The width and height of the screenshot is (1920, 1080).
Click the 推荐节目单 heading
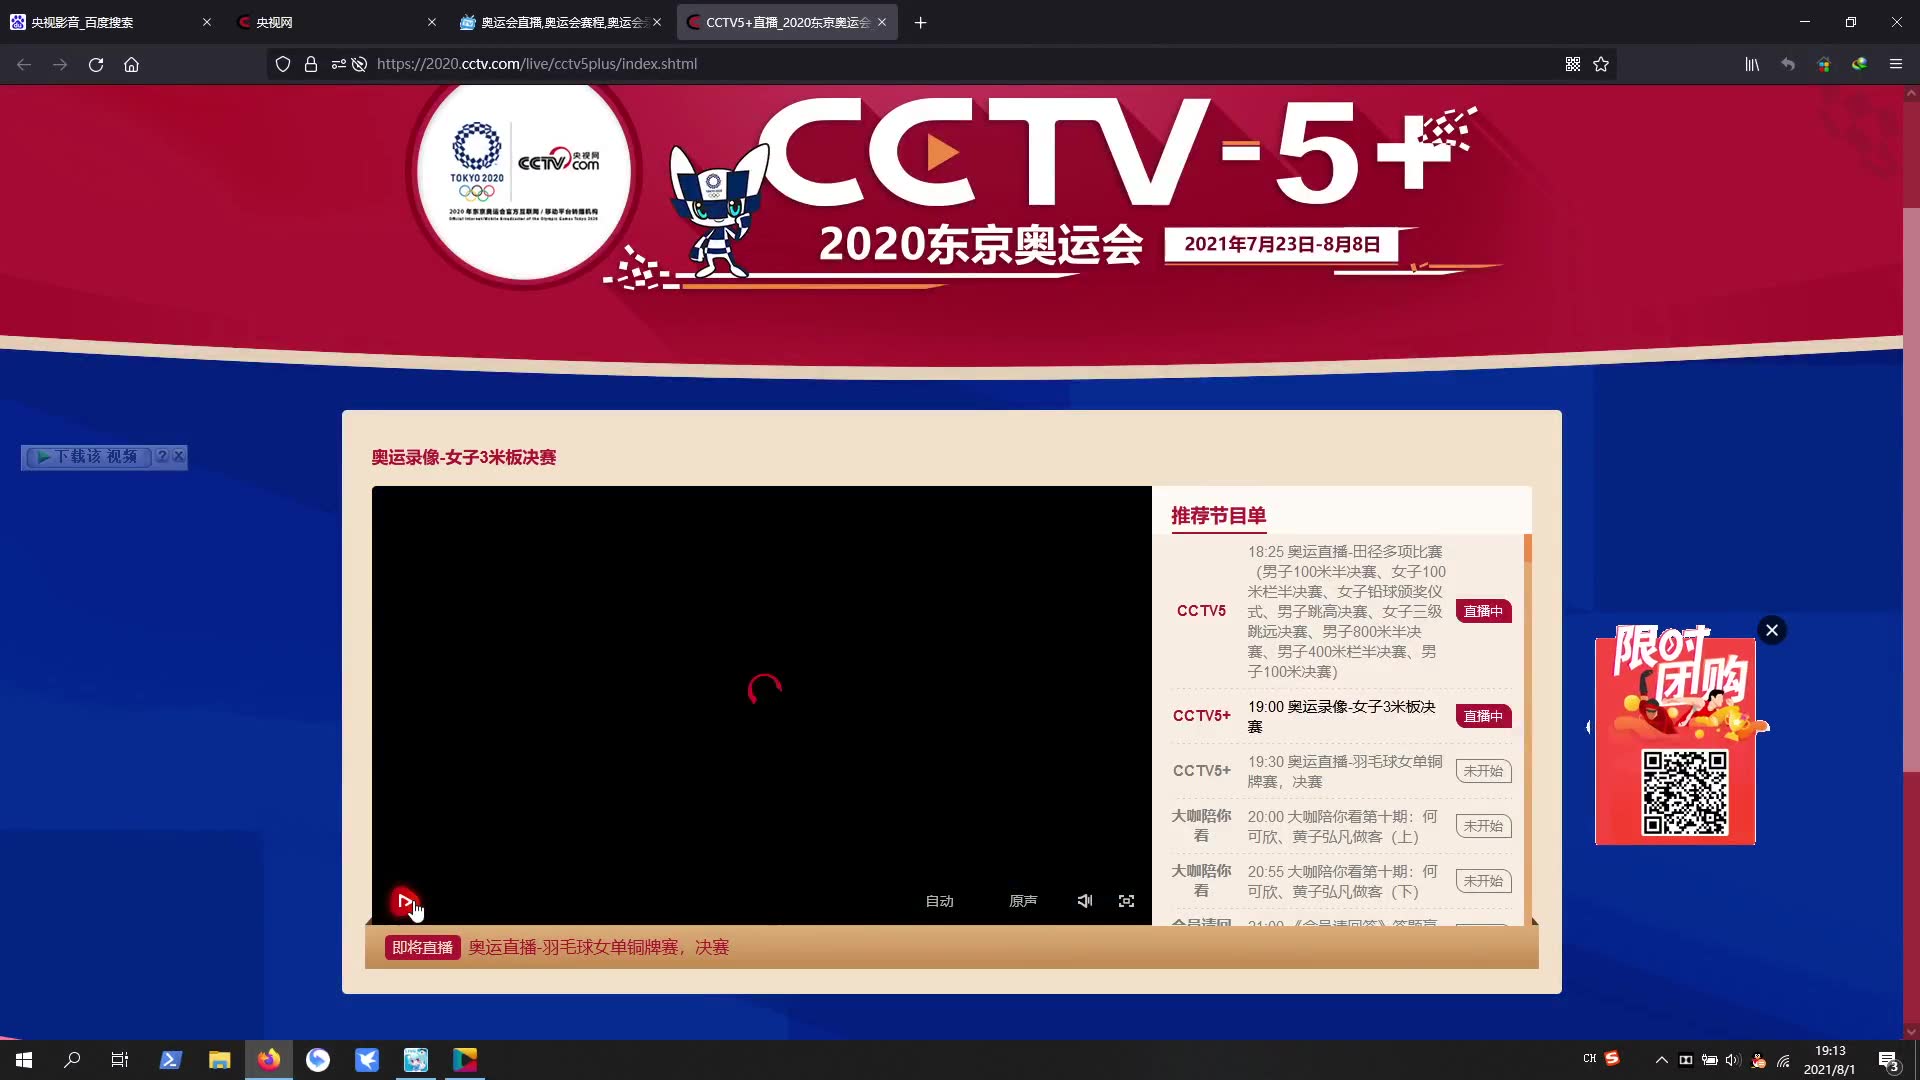click(1218, 515)
